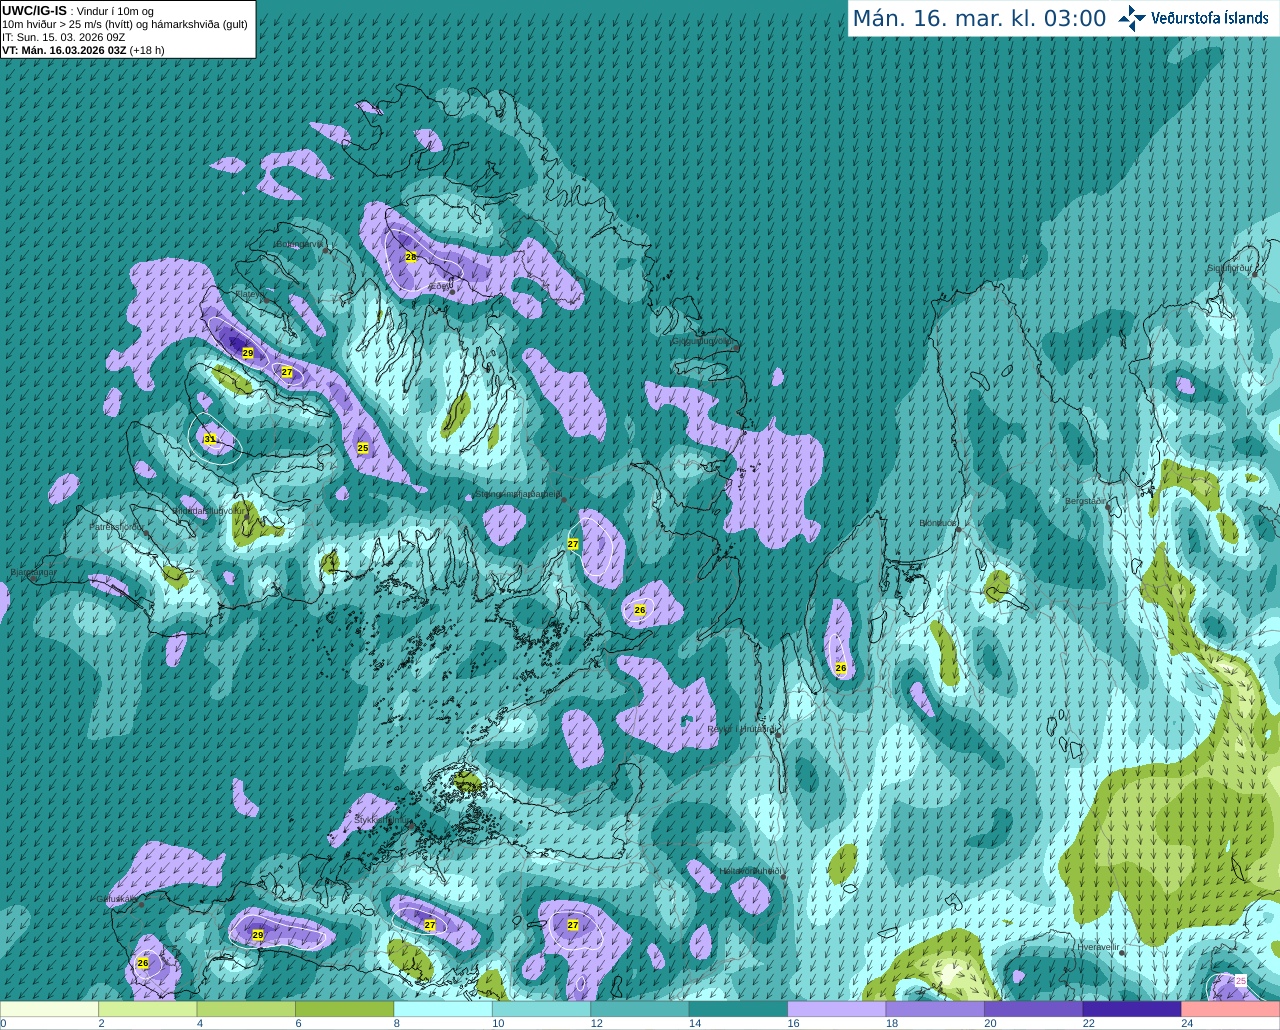Pick the 14–16 m/s dark teal legend swatch

pos(738,1009)
